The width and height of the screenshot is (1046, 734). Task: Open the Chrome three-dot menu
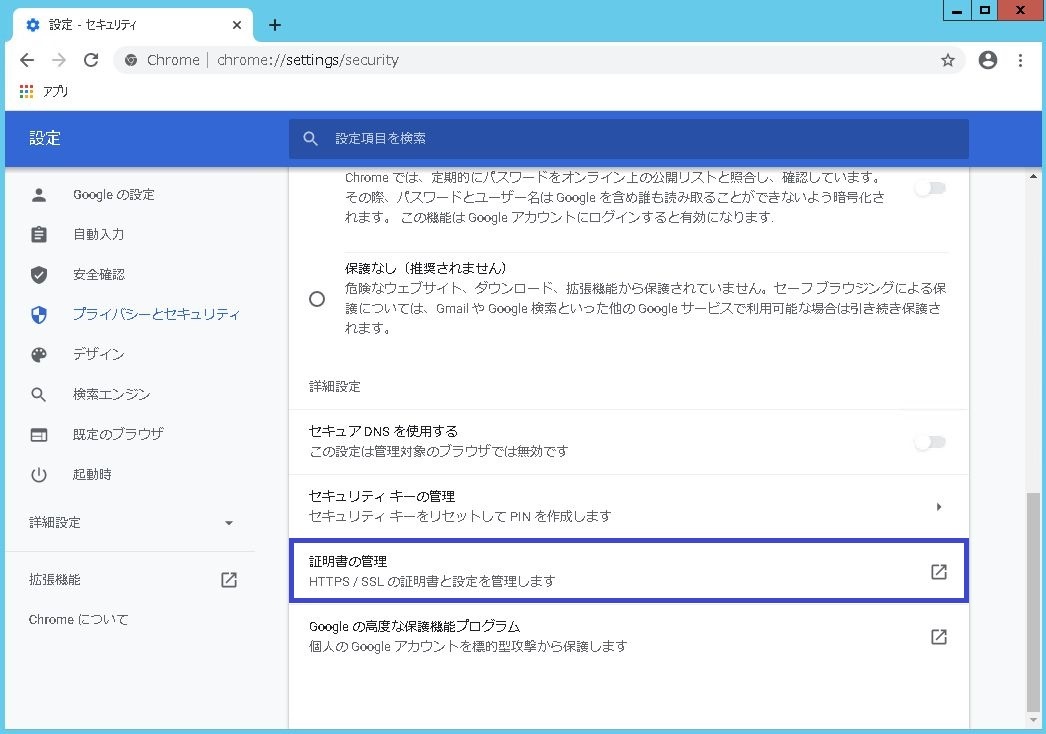pyautogui.click(x=1020, y=60)
